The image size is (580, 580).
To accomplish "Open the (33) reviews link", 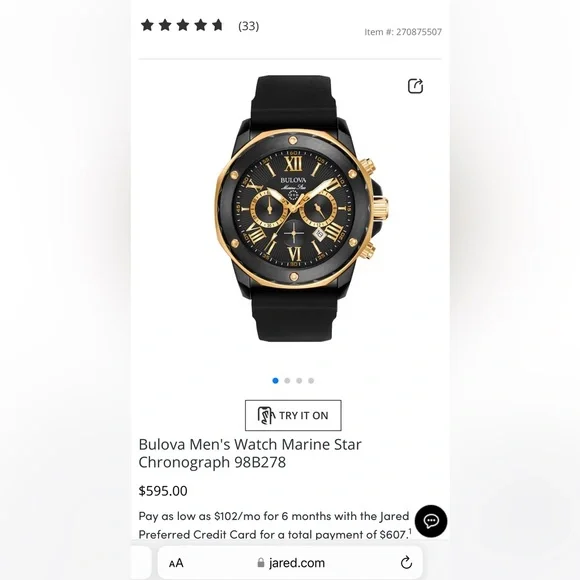I will (249, 26).
